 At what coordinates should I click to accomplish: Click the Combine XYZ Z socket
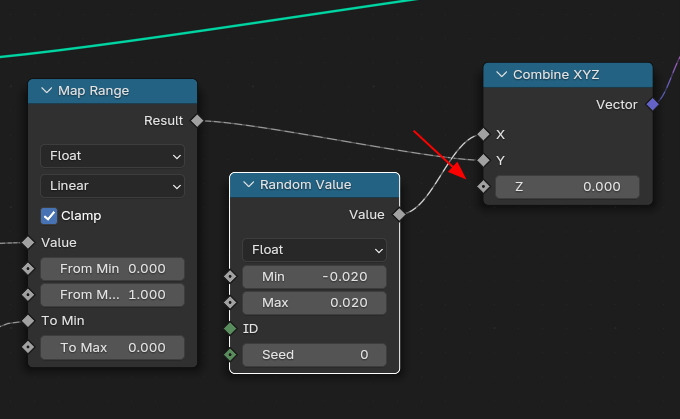point(483,187)
